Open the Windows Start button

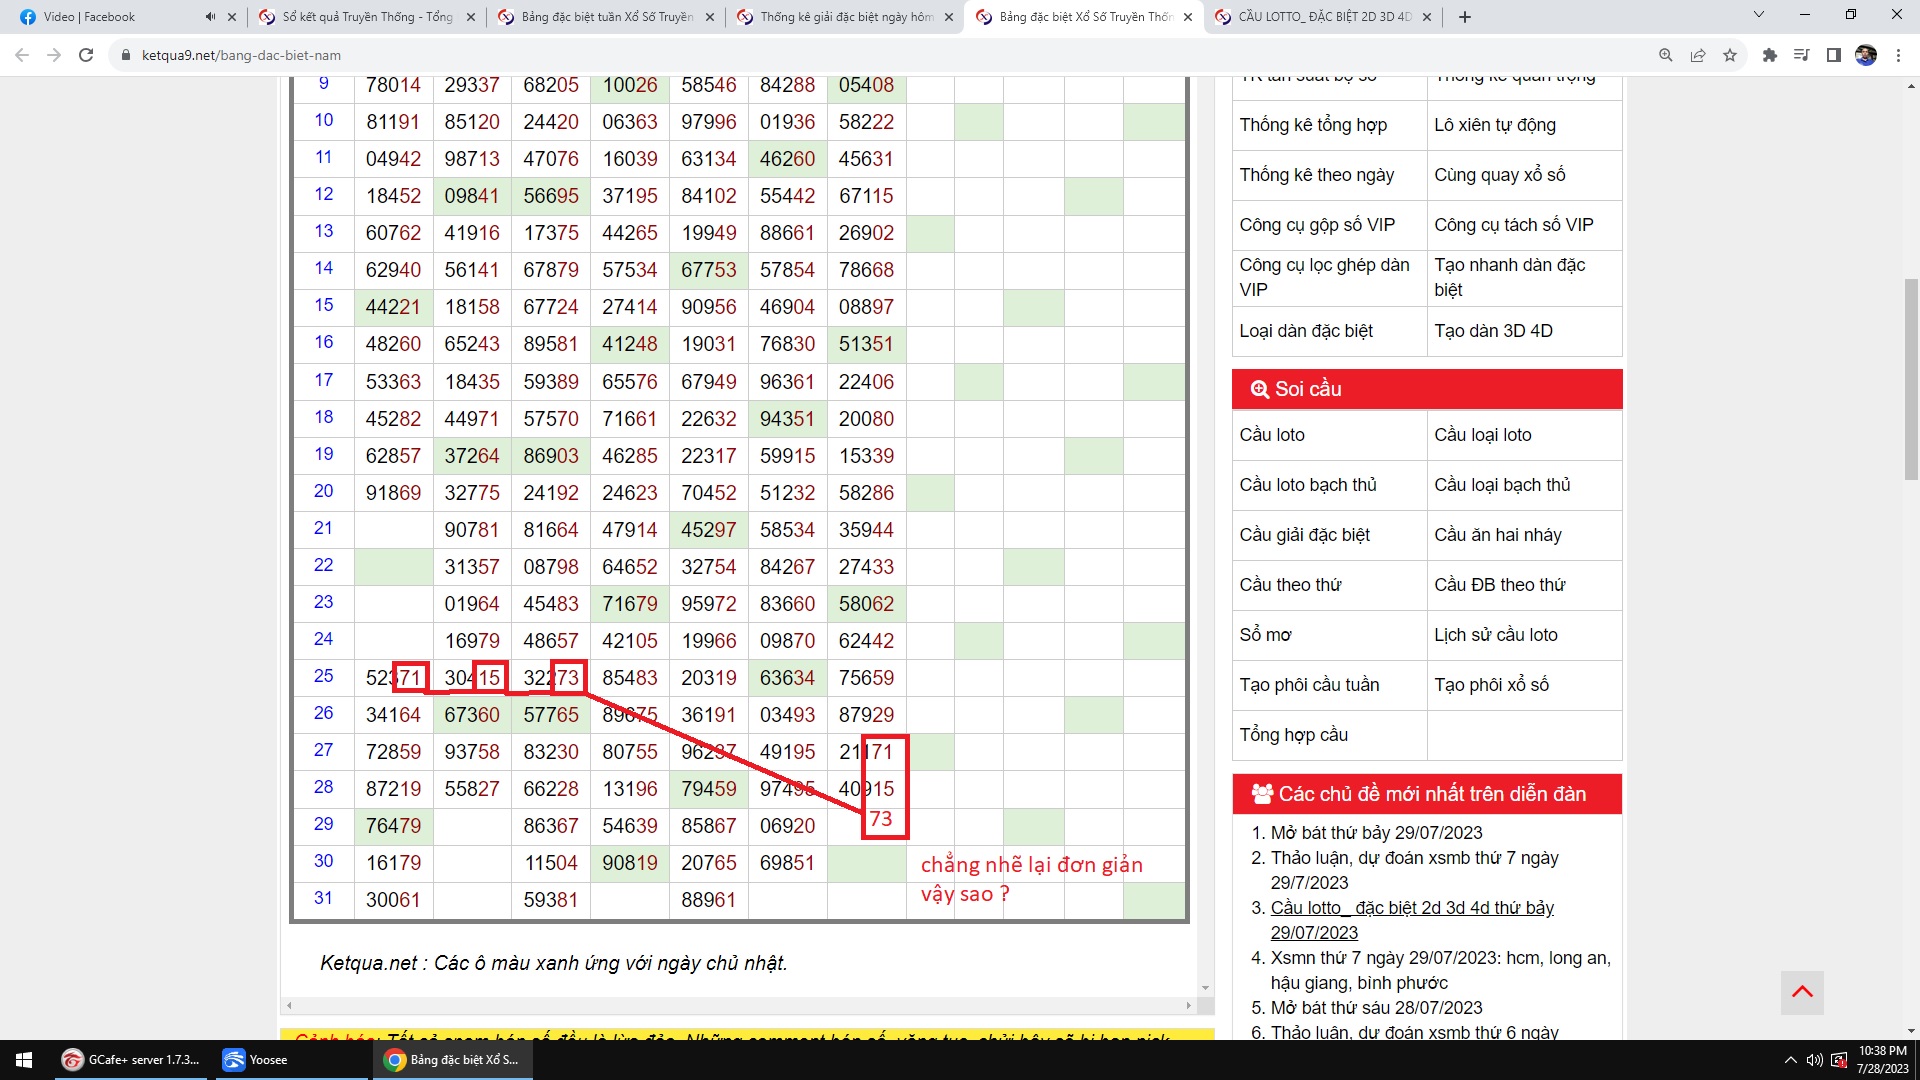tap(24, 1060)
